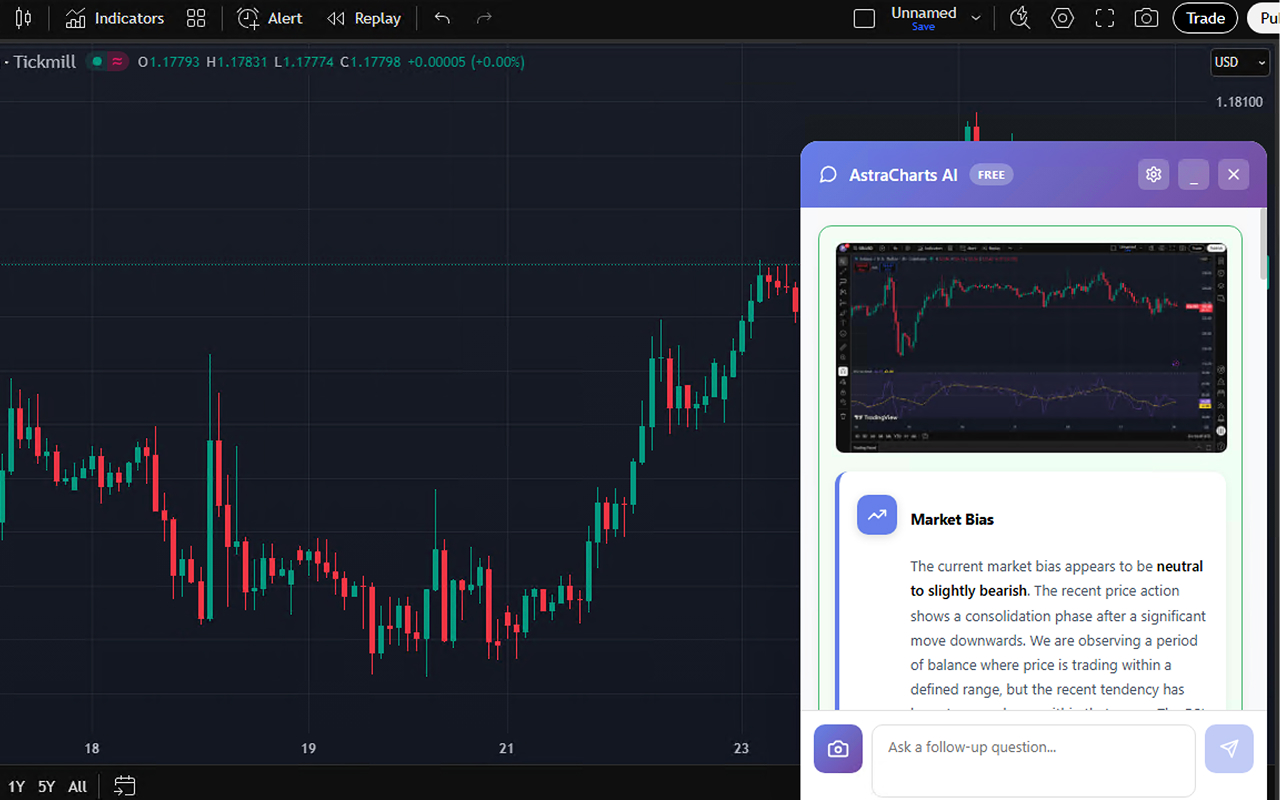Expand the layout dropdown arrow next to Unnamed
This screenshot has height=800, width=1280.
click(976, 18)
